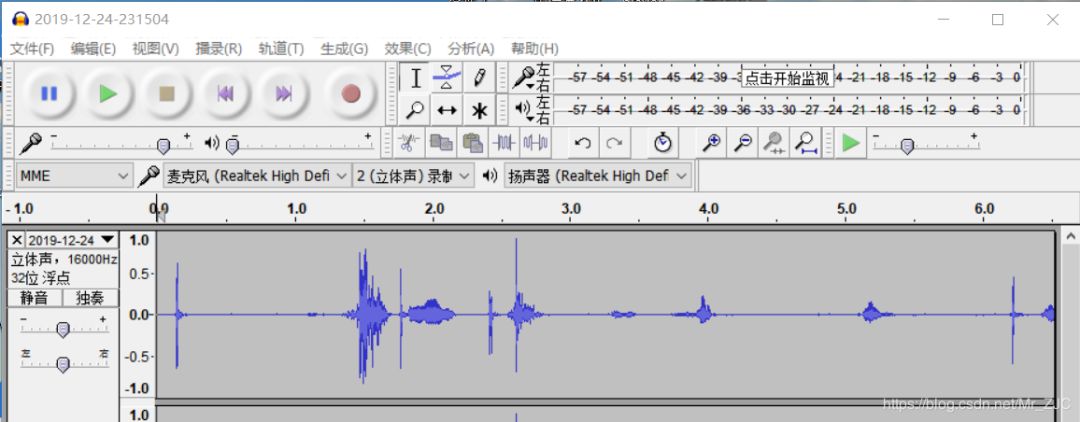
Task: Click the Redo arrow icon
Action: click(614, 143)
